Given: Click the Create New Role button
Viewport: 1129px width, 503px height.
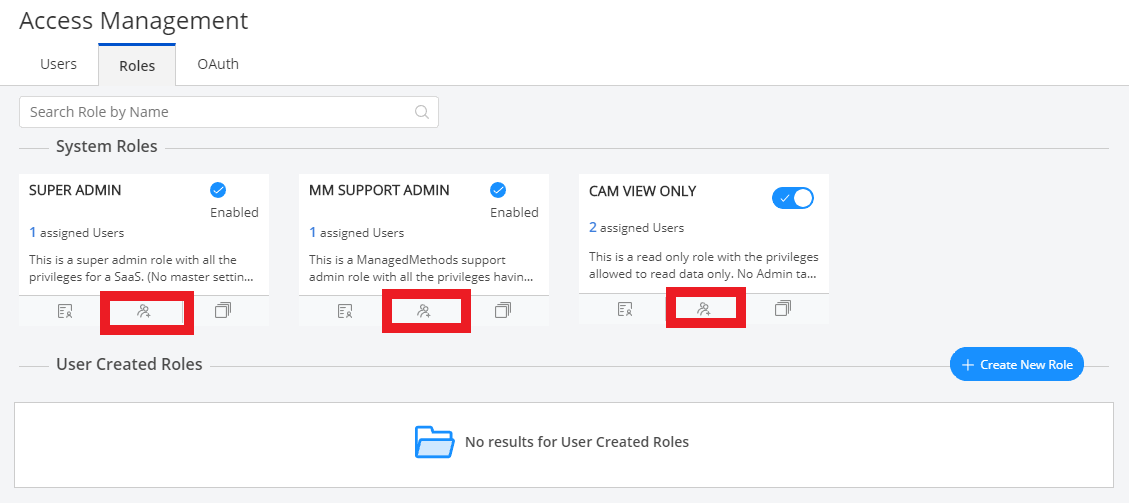Looking at the screenshot, I should pos(1017,365).
